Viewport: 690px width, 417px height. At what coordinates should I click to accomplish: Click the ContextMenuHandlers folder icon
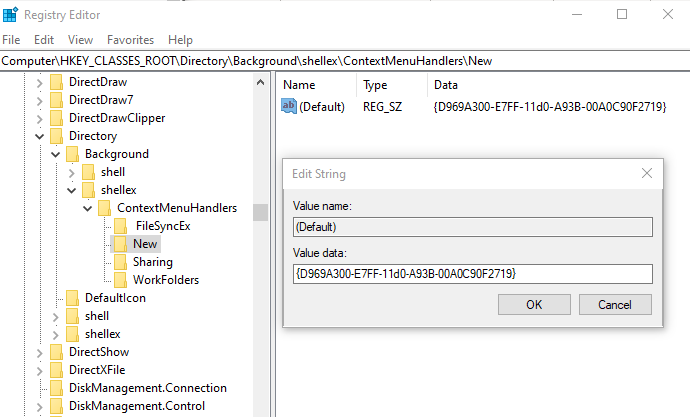click(104, 208)
